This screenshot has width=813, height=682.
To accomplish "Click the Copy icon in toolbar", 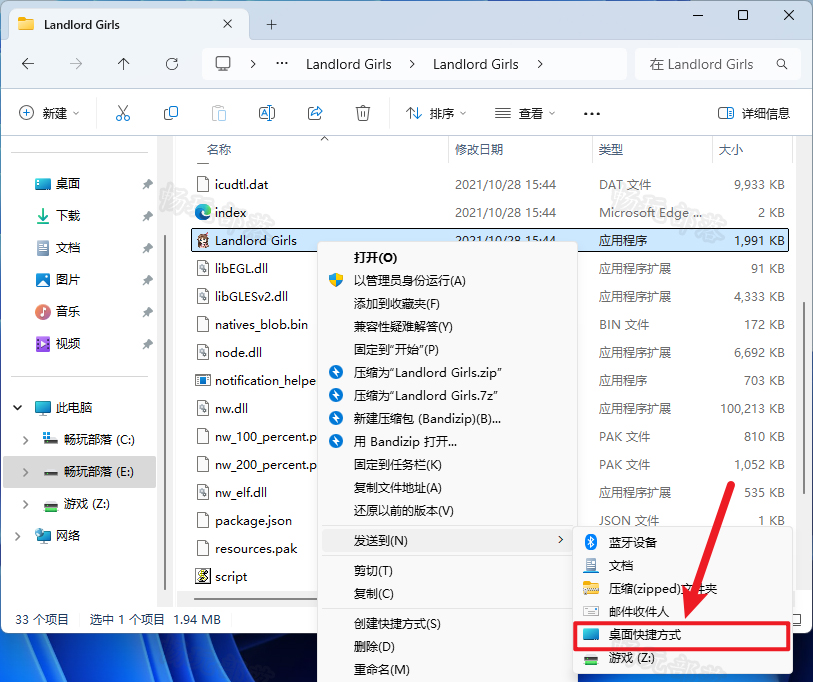I will (x=171, y=113).
